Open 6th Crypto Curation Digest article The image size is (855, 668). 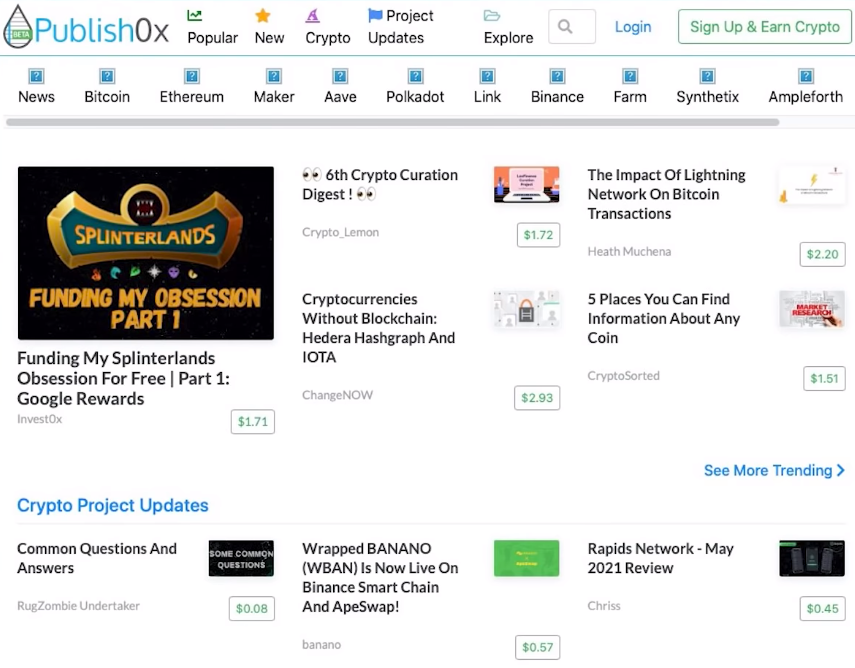tap(381, 185)
